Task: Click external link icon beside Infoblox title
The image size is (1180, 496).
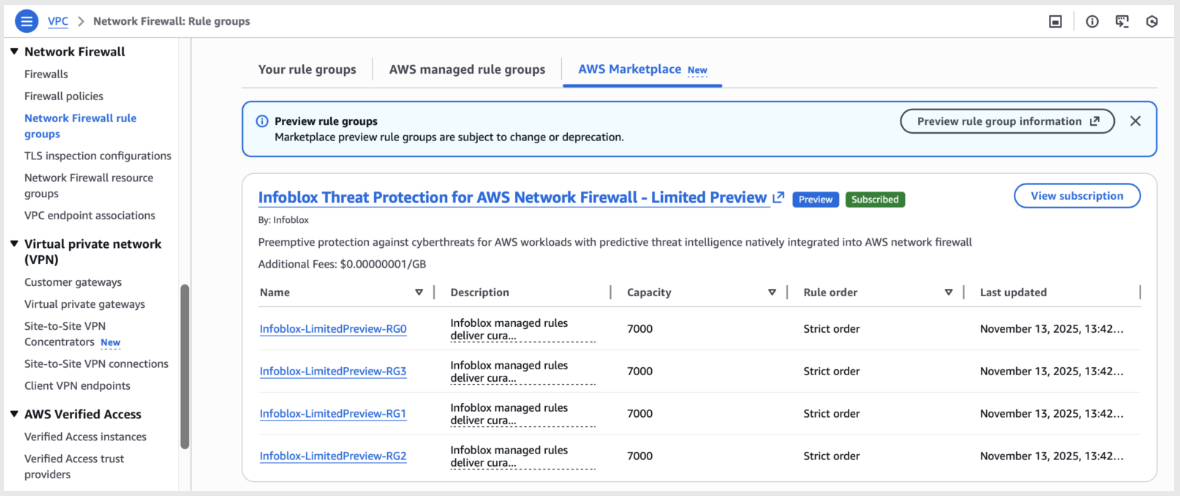Action: click(778, 198)
